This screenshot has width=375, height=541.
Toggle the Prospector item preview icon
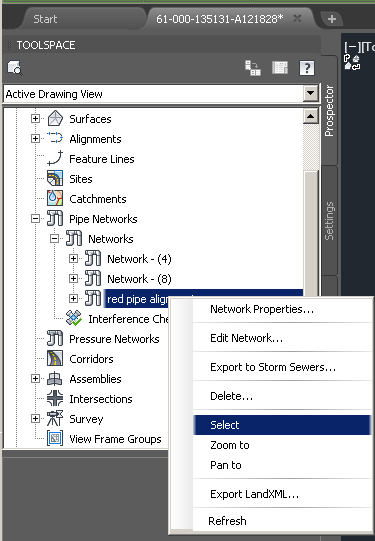tap(253, 68)
